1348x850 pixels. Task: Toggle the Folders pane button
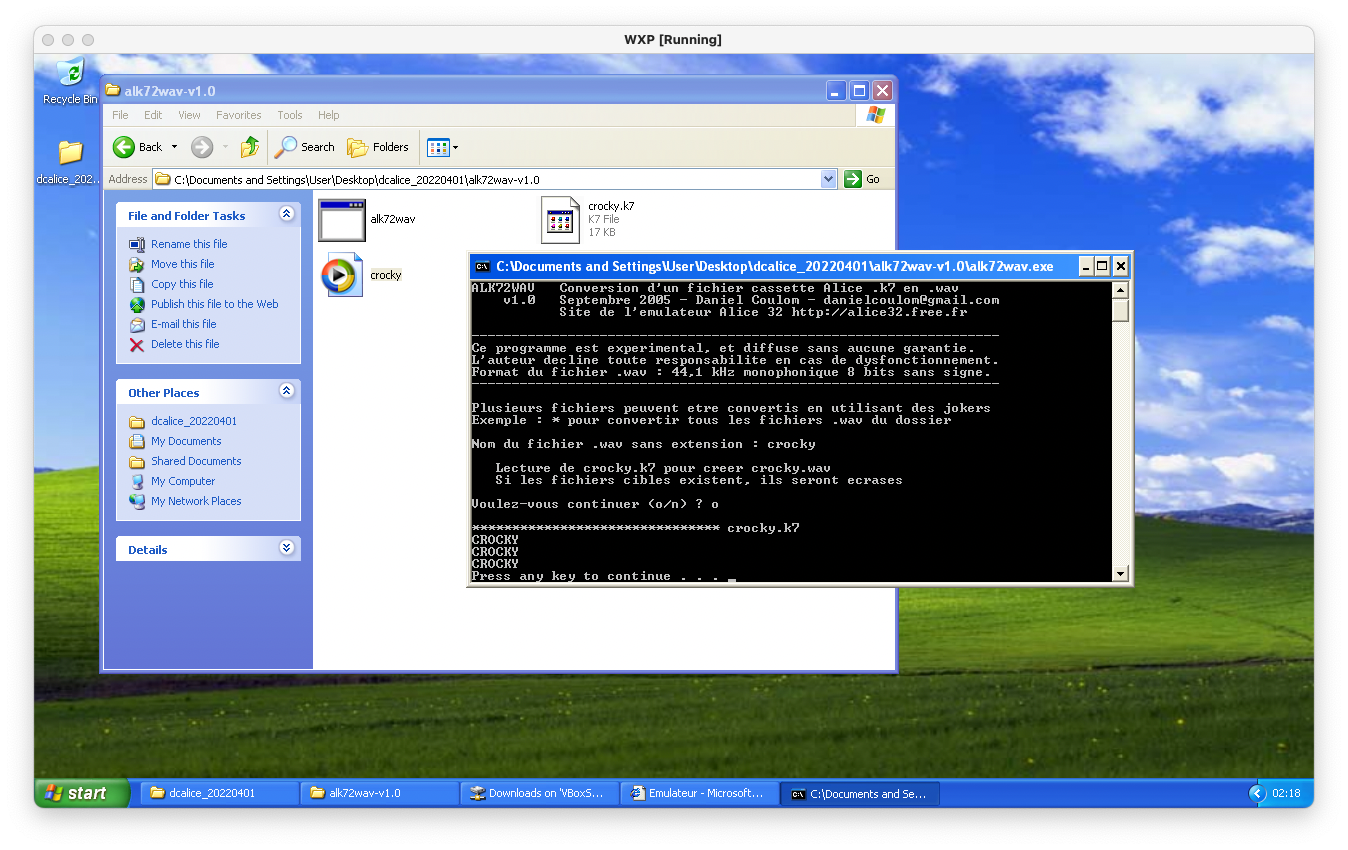coord(378,147)
